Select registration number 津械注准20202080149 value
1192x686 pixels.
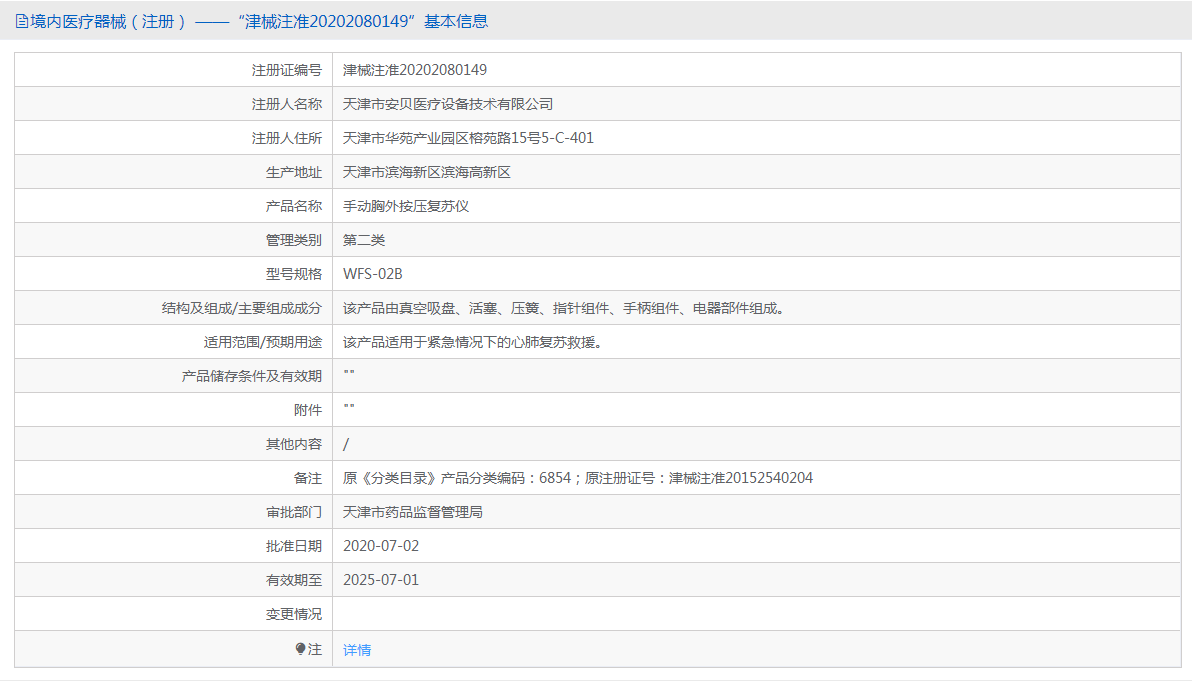click(x=414, y=70)
